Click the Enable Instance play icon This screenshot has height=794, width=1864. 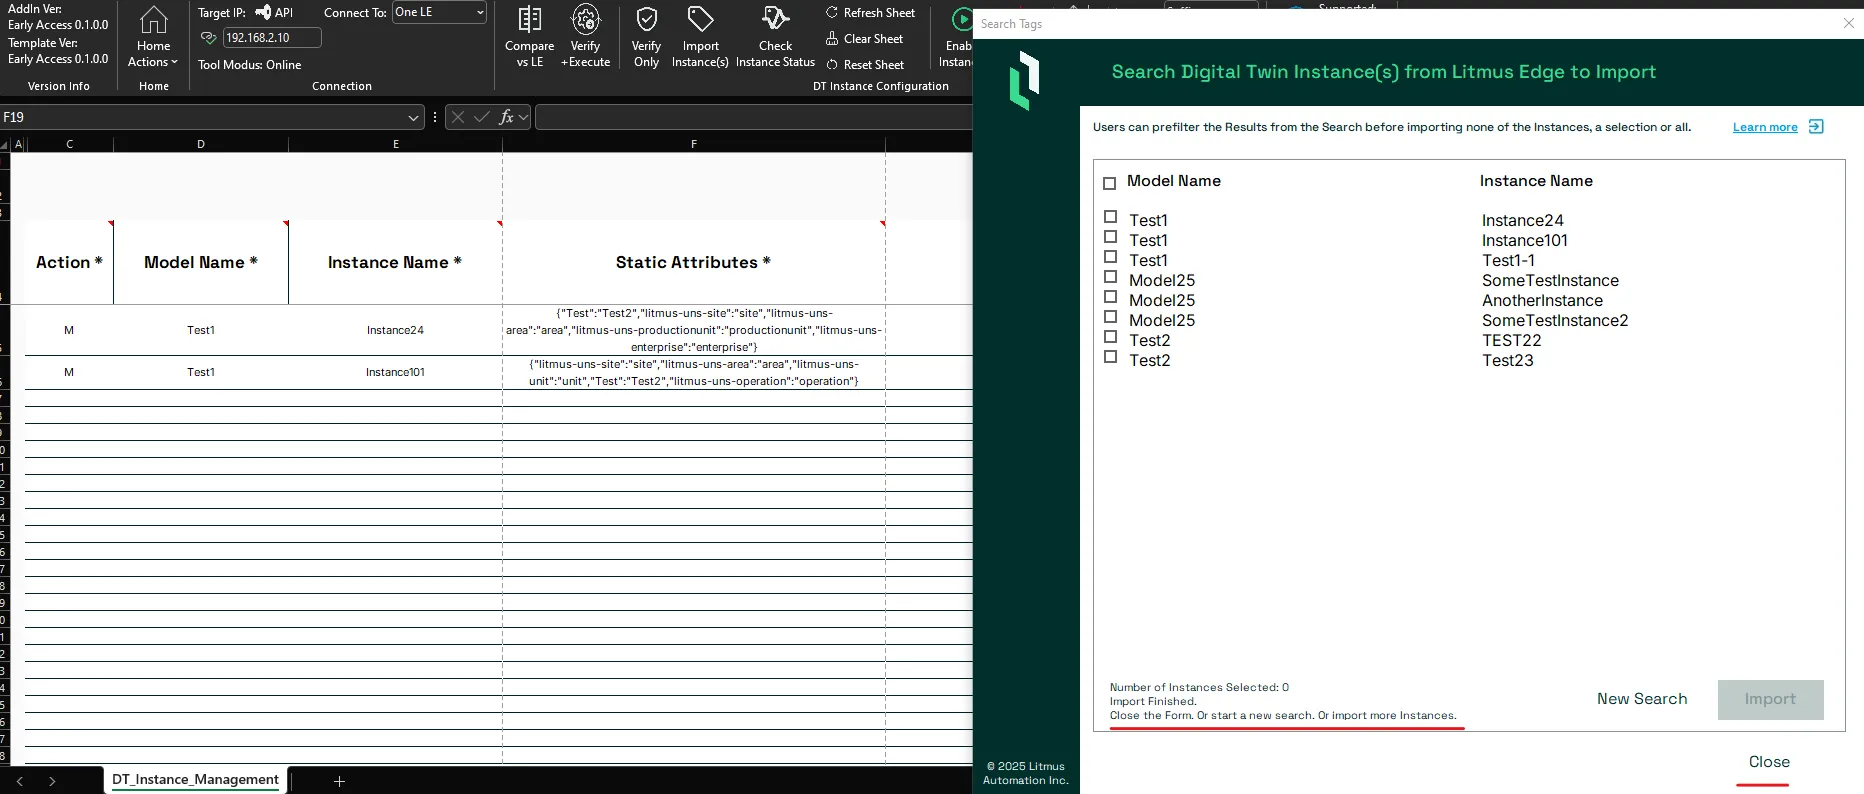(961, 19)
